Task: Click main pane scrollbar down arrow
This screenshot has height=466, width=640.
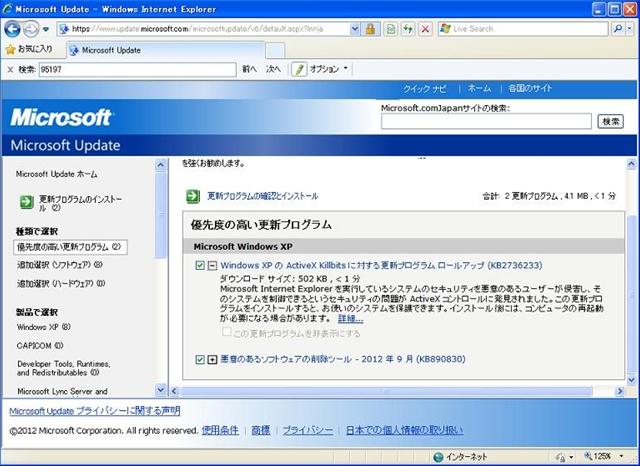Action: 631,380
